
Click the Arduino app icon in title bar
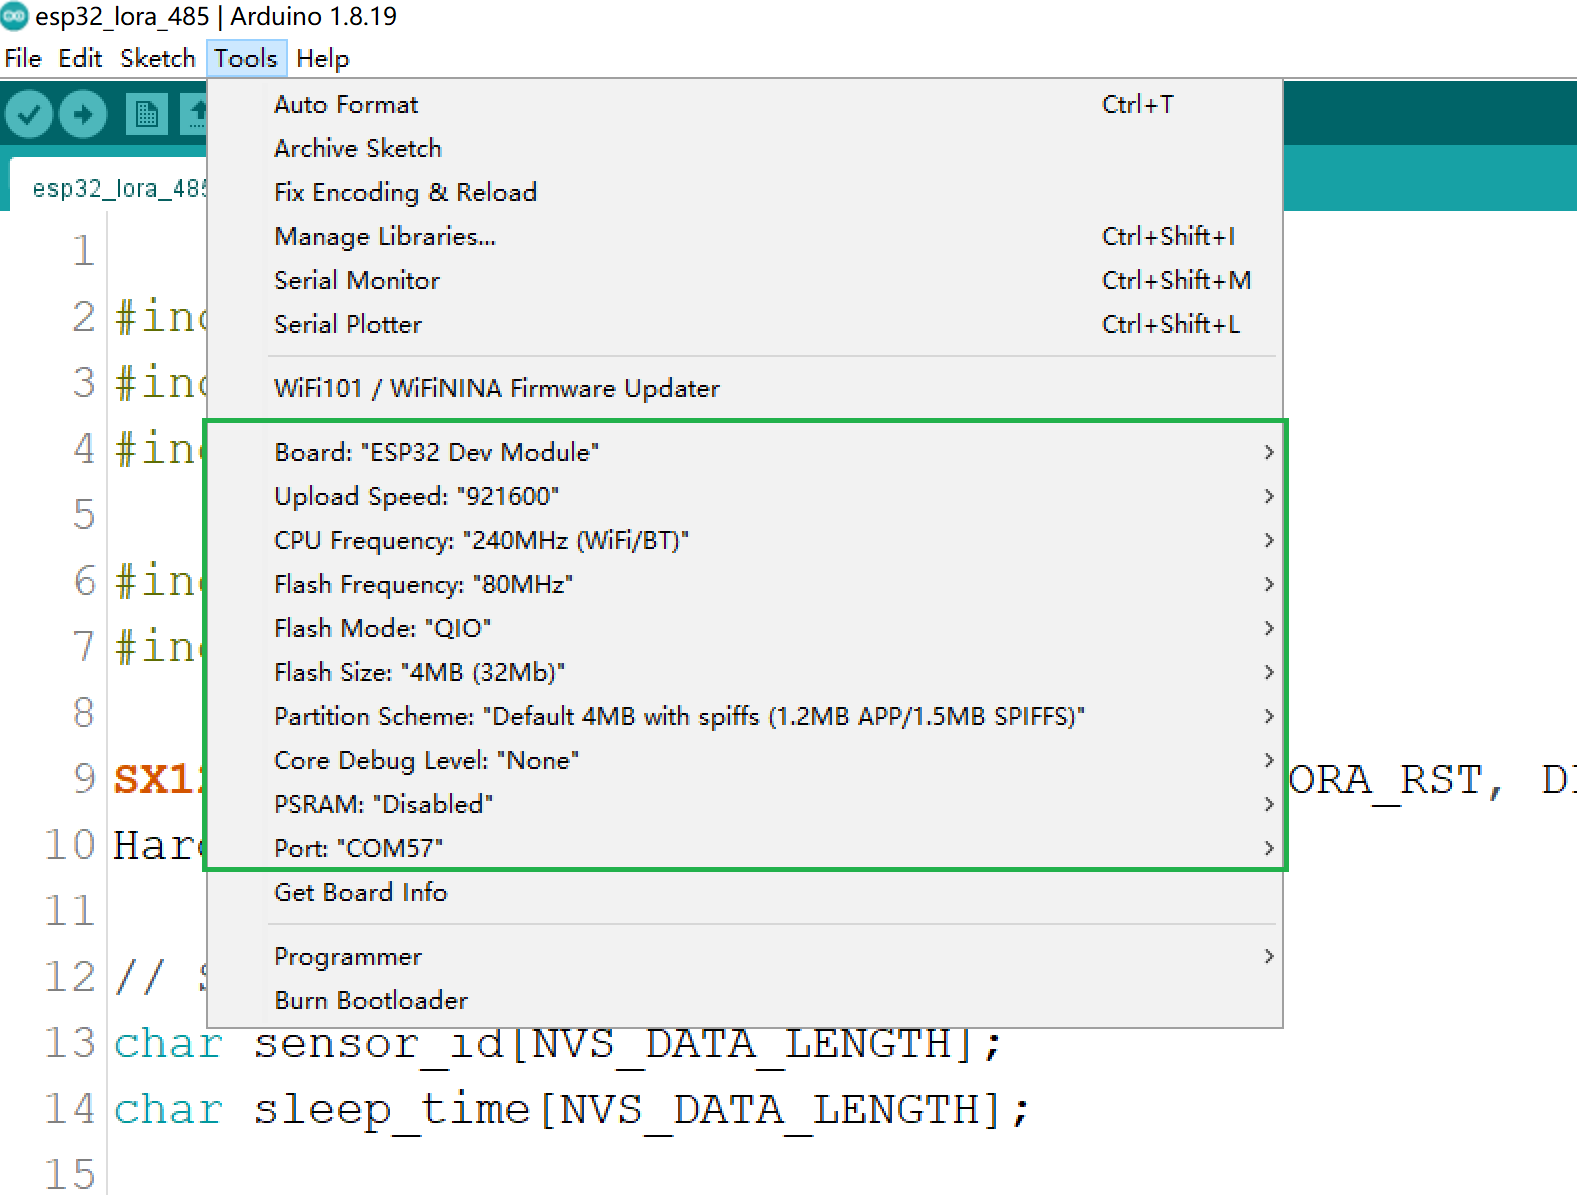point(15,16)
